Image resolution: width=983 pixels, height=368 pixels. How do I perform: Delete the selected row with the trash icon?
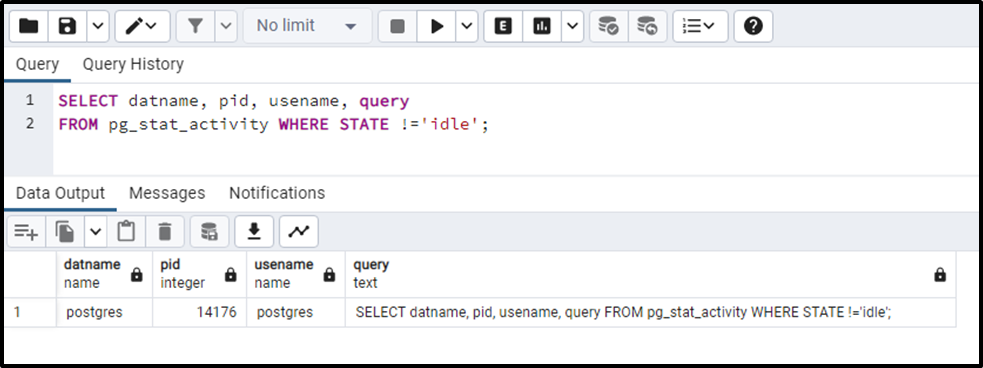pos(165,232)
